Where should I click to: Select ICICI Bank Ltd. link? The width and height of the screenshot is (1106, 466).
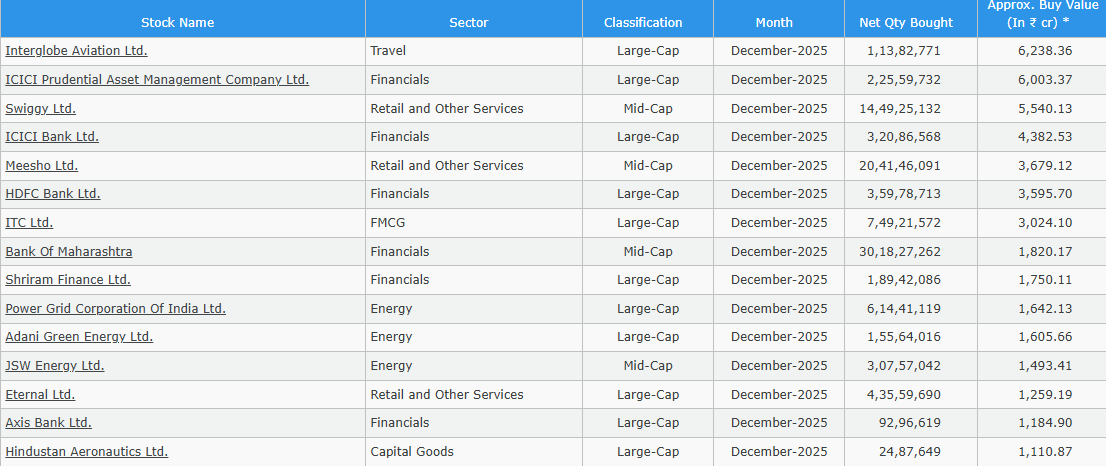pos(52,137)
